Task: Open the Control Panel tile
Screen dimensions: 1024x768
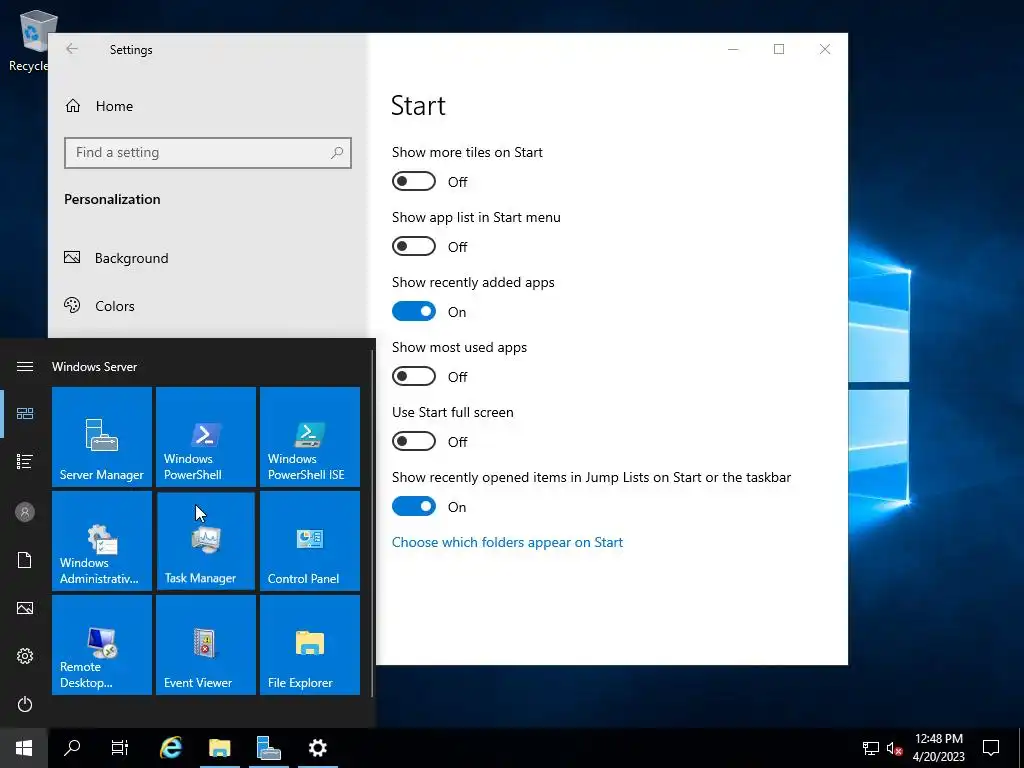Action: 310,541
